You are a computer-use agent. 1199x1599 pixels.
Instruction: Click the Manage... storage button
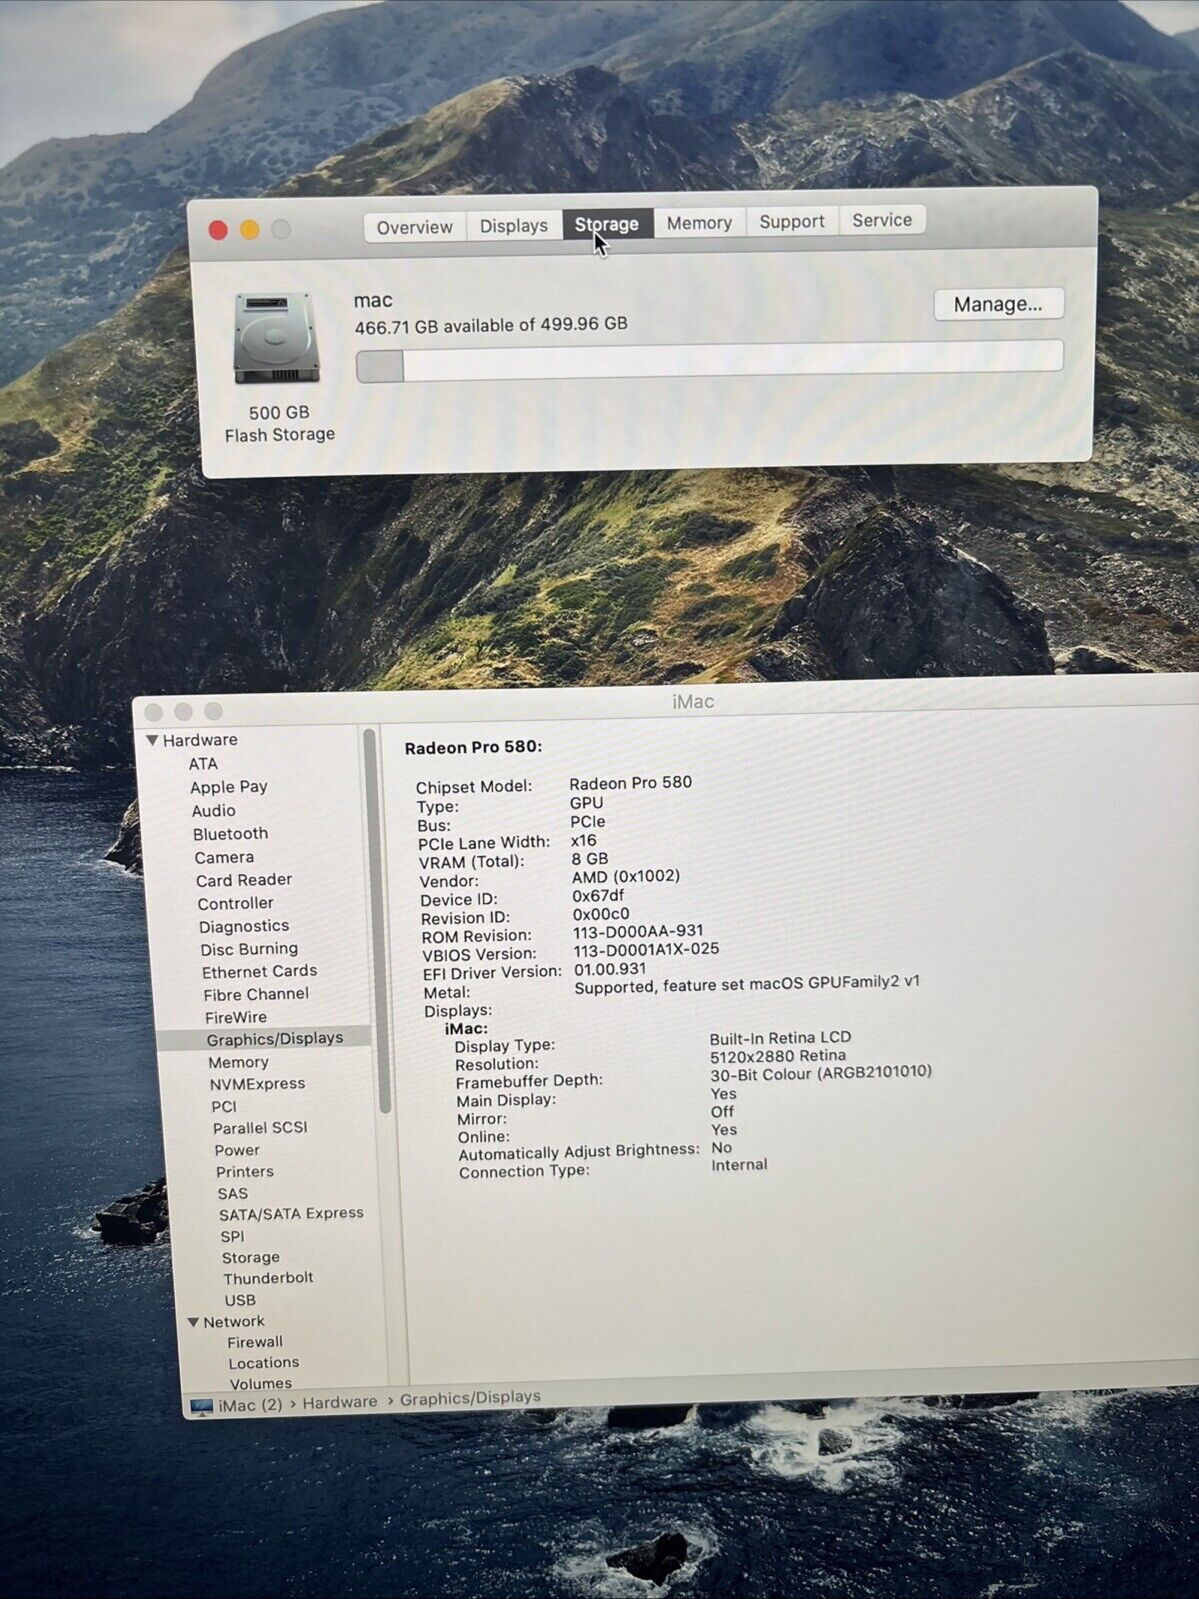pos(998,304)
